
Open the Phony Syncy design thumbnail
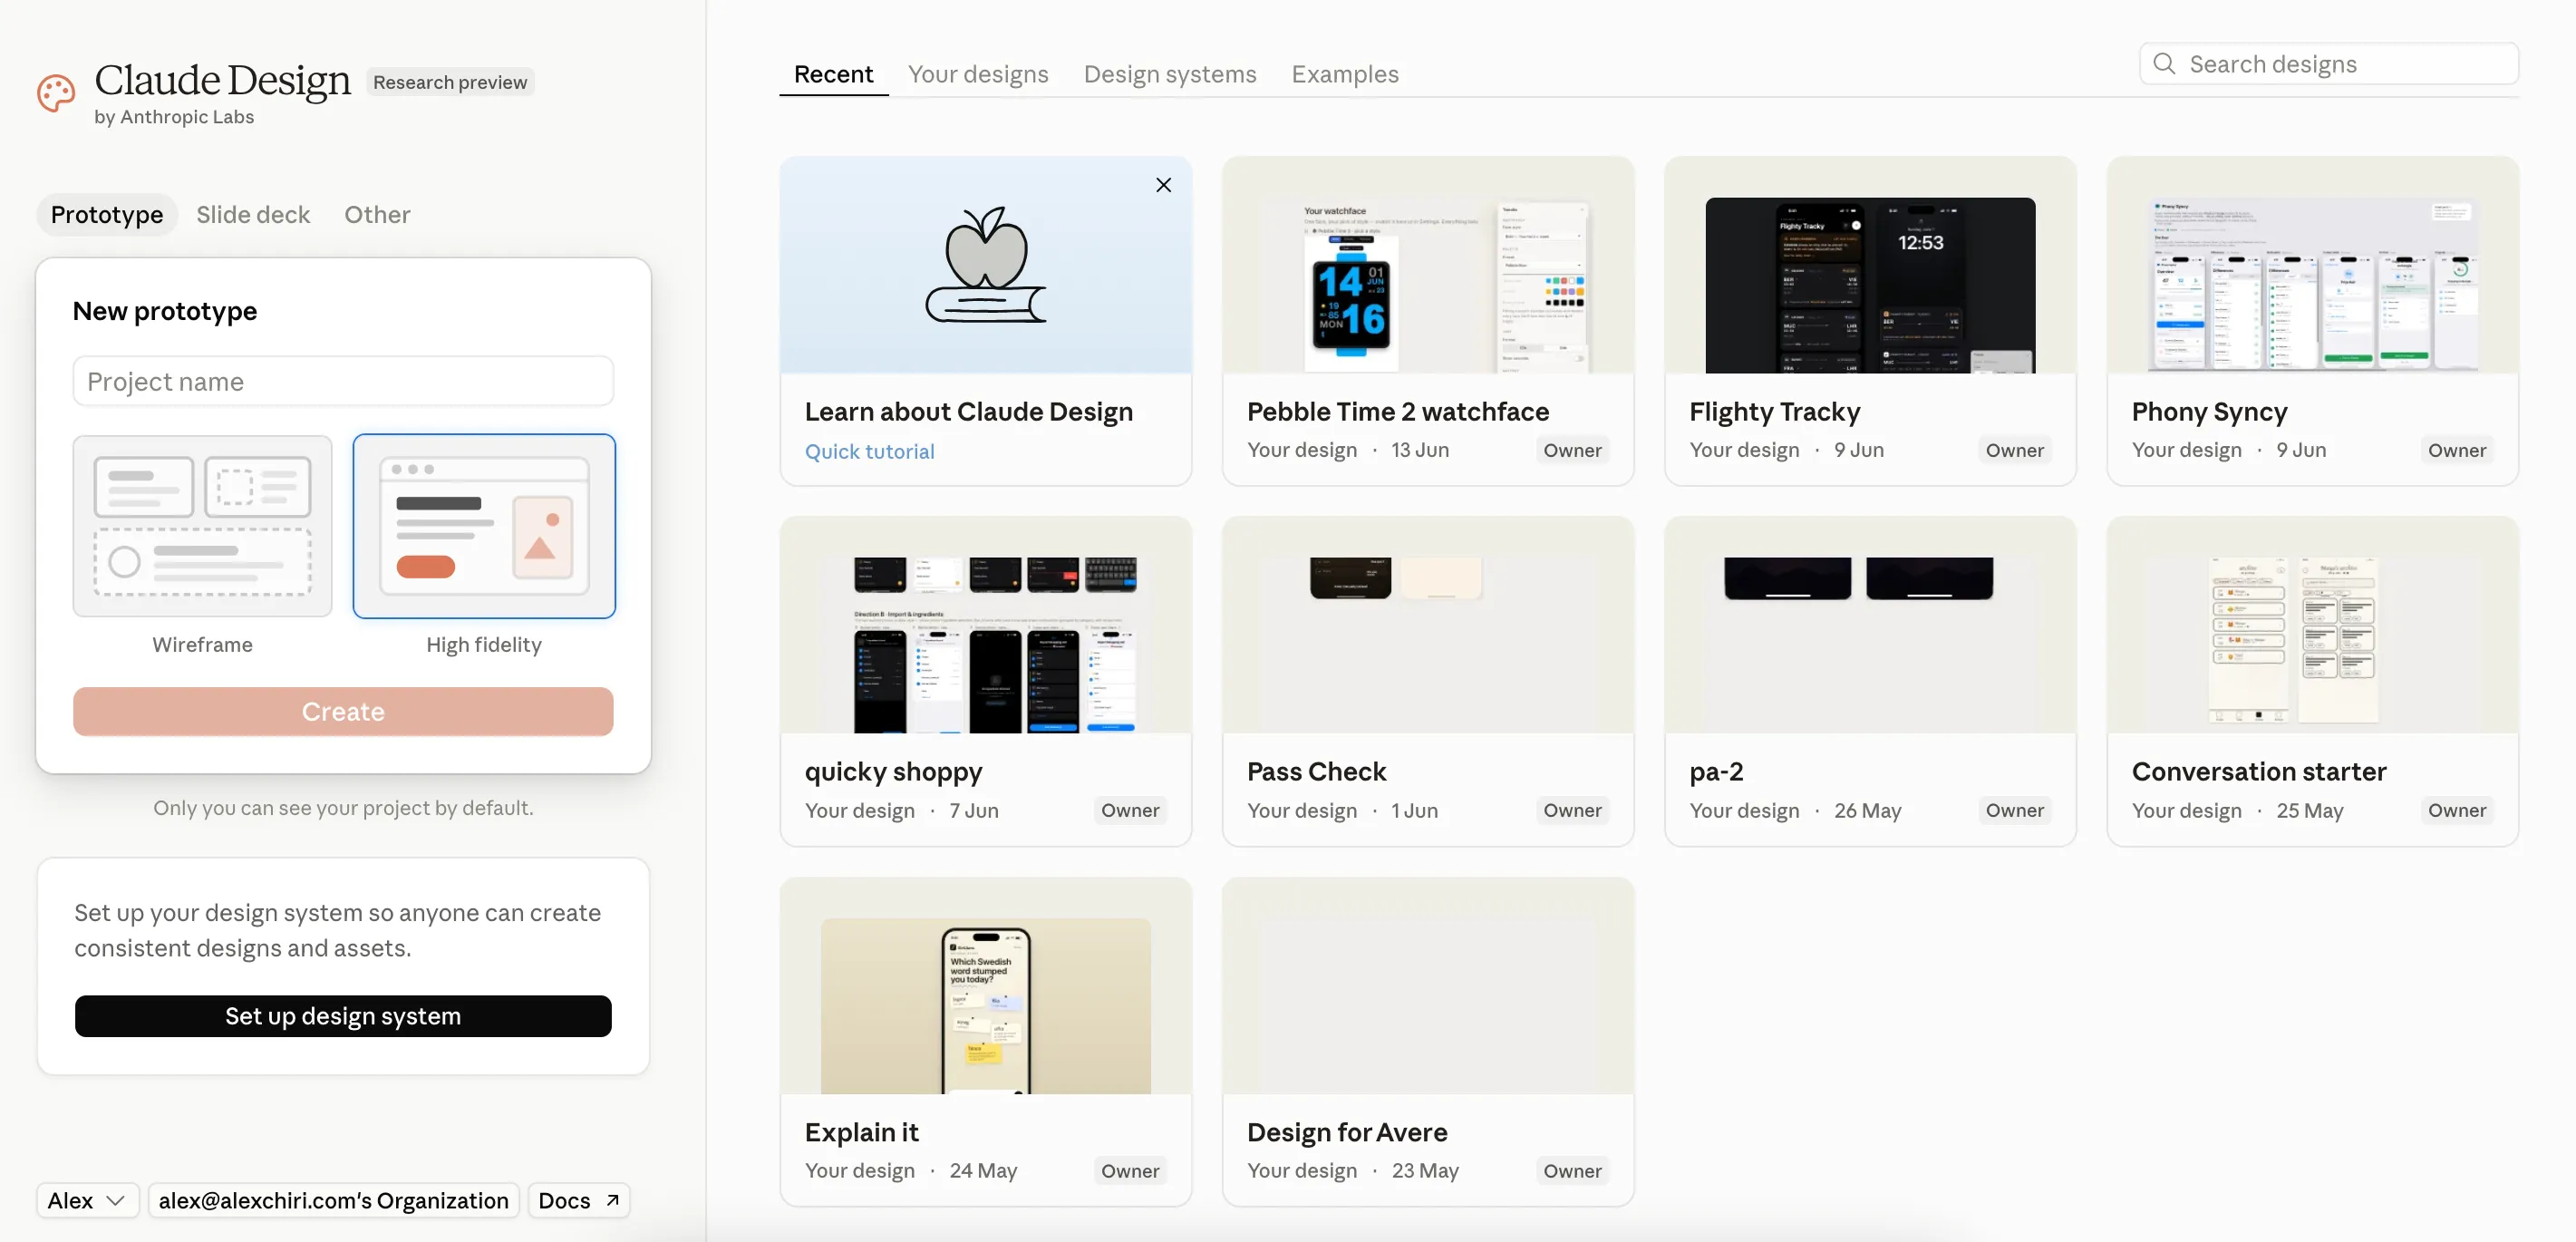click(x=2311, y=265)
